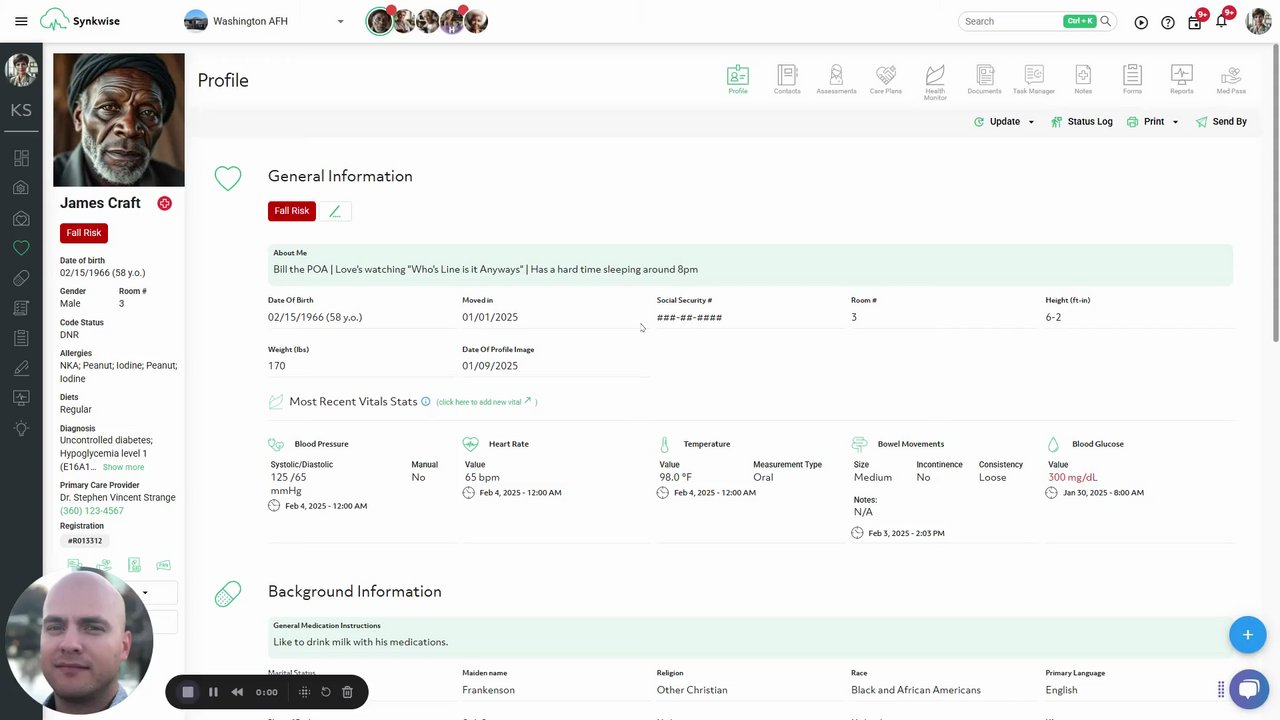1280x720 pixels.
Task: Click the blue plus floating button
Action: (x=1247, y=635)
